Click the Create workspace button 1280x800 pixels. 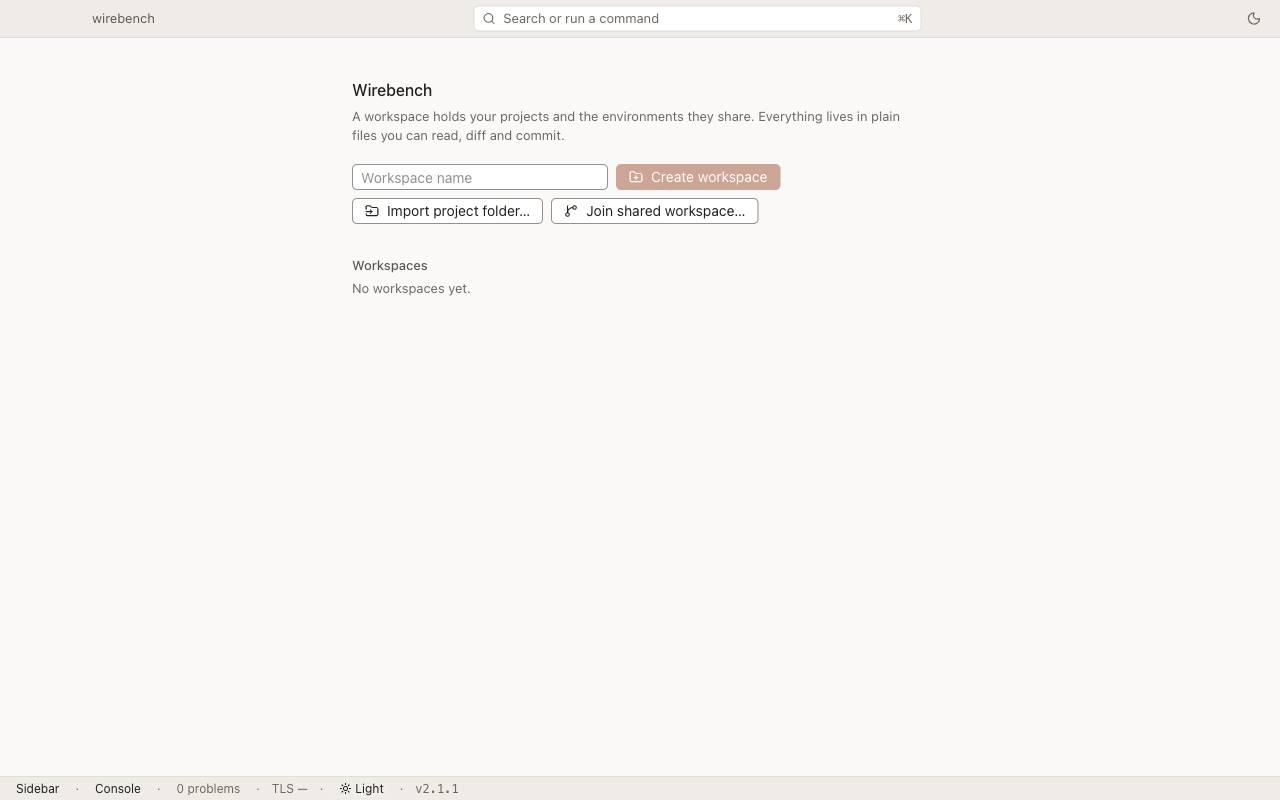pyautogui.click(x=698, y=177)
